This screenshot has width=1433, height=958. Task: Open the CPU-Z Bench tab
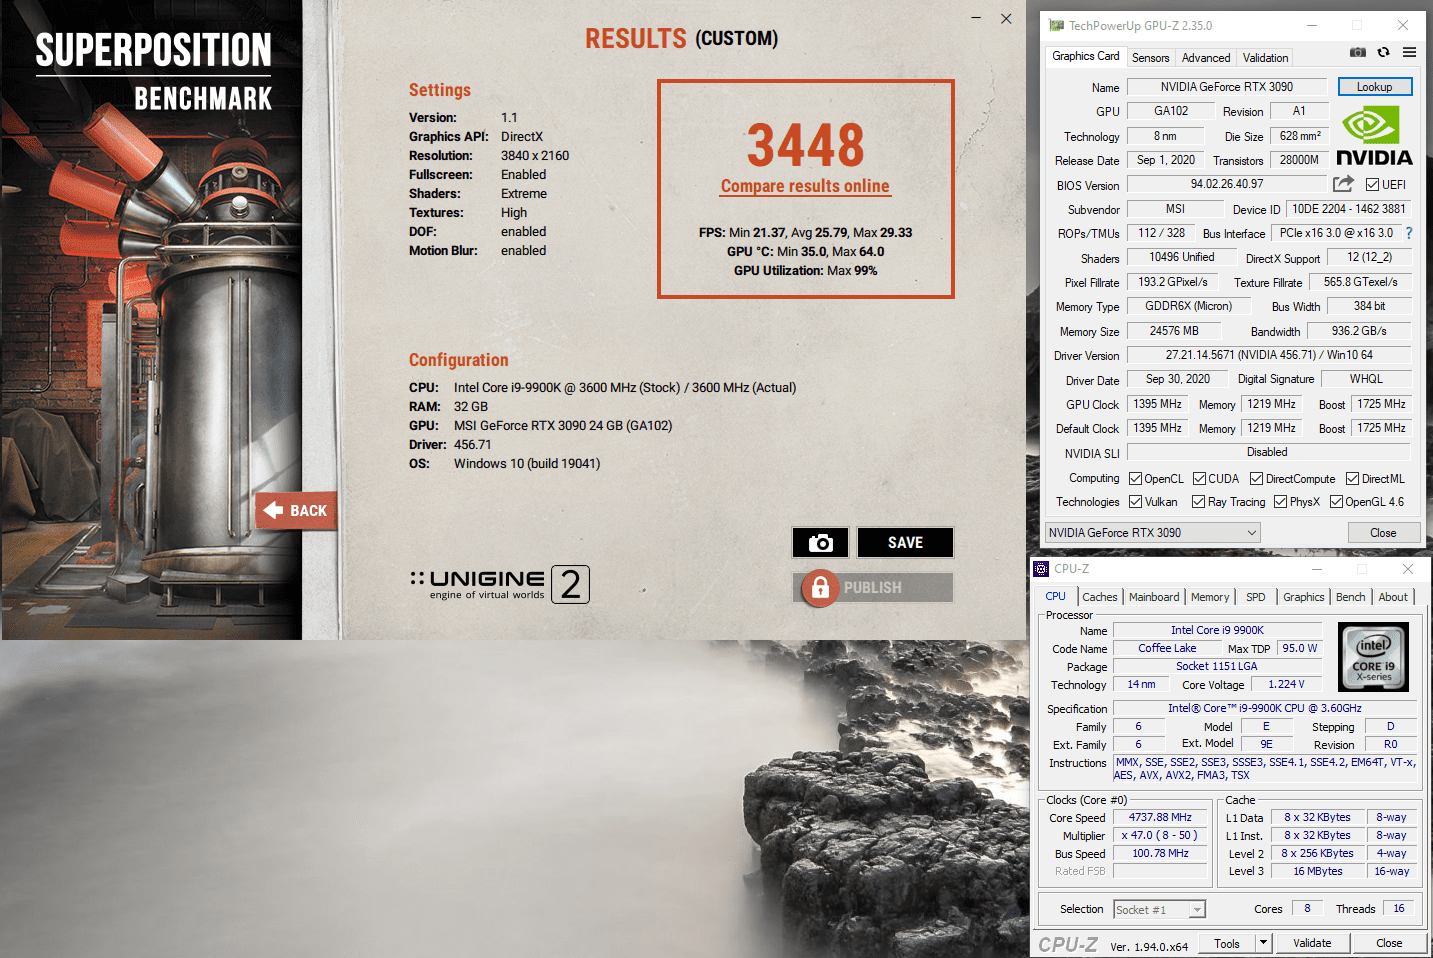1350,597
